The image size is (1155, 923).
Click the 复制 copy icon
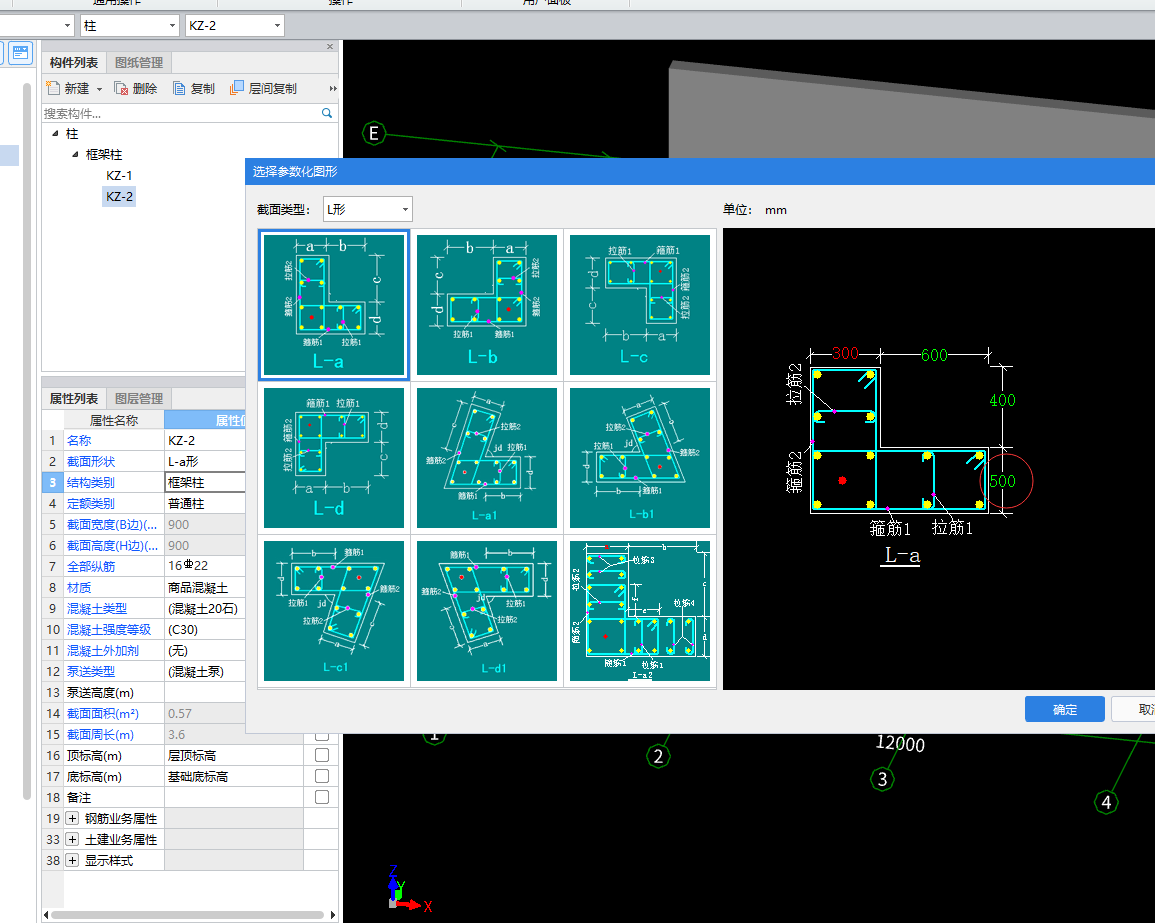pos(179,88)
